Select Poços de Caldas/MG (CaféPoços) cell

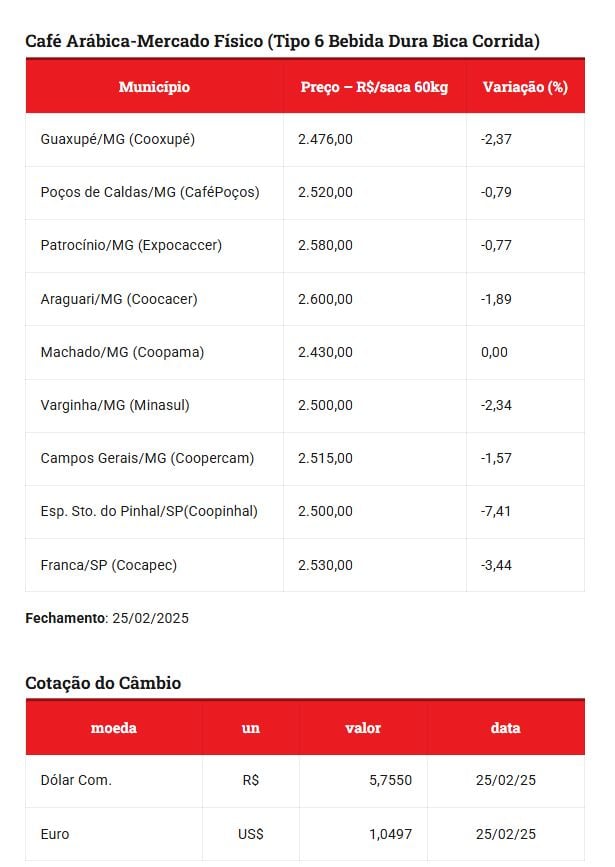point(150,192)
